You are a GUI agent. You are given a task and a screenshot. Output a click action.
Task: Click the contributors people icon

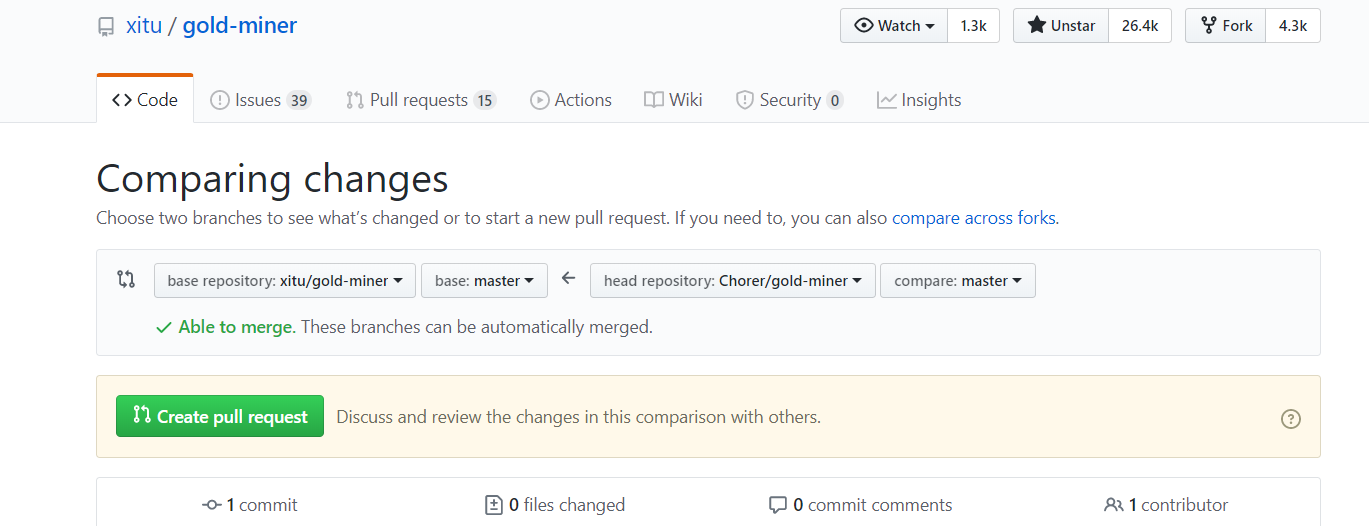tap(1113, 505)
